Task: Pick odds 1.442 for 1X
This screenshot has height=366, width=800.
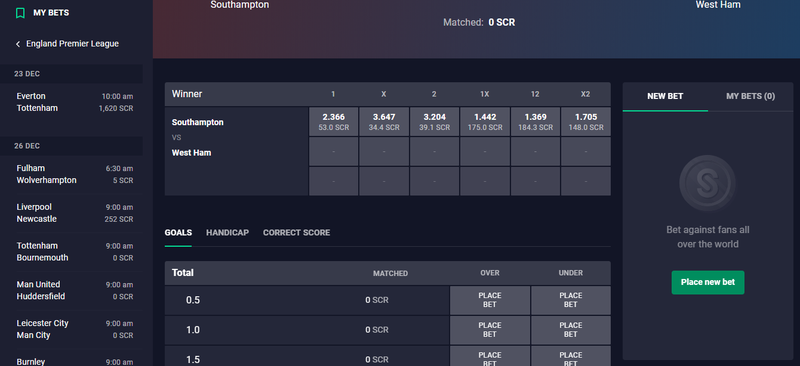Action: (x=485, y=121)
